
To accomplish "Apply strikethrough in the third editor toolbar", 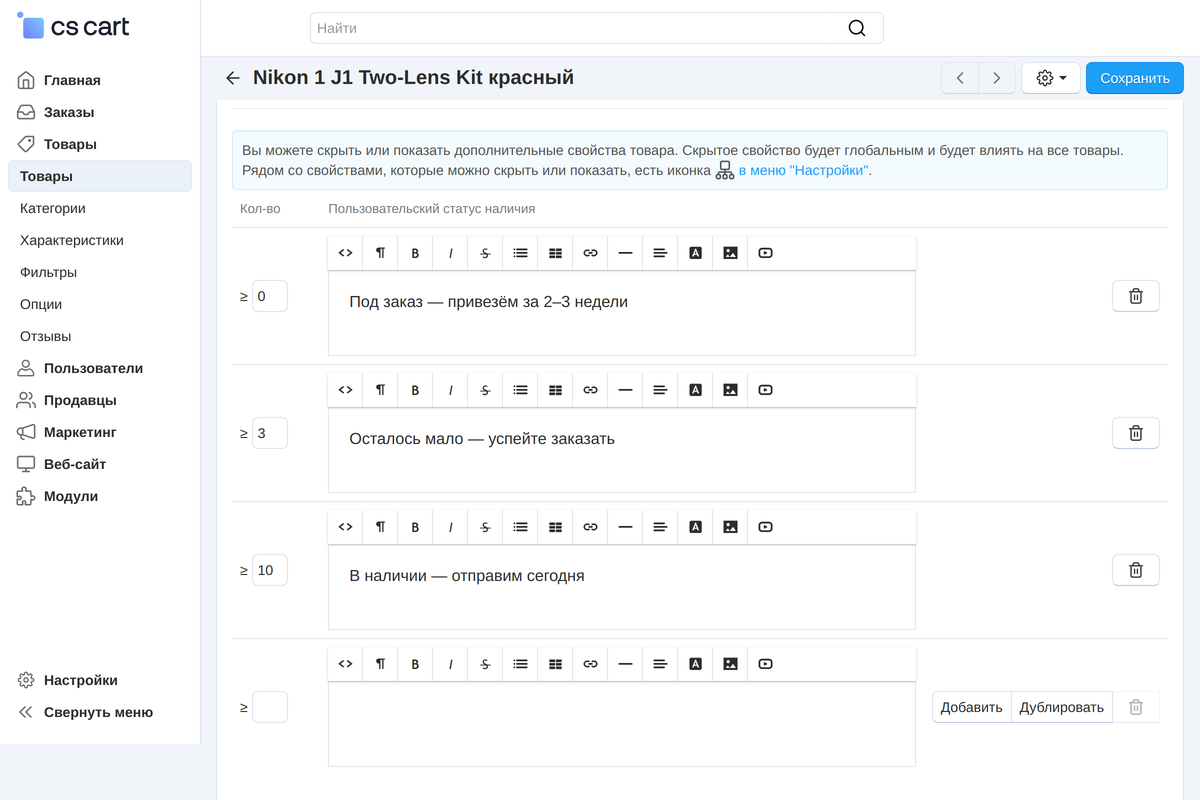I will point(485,527).
